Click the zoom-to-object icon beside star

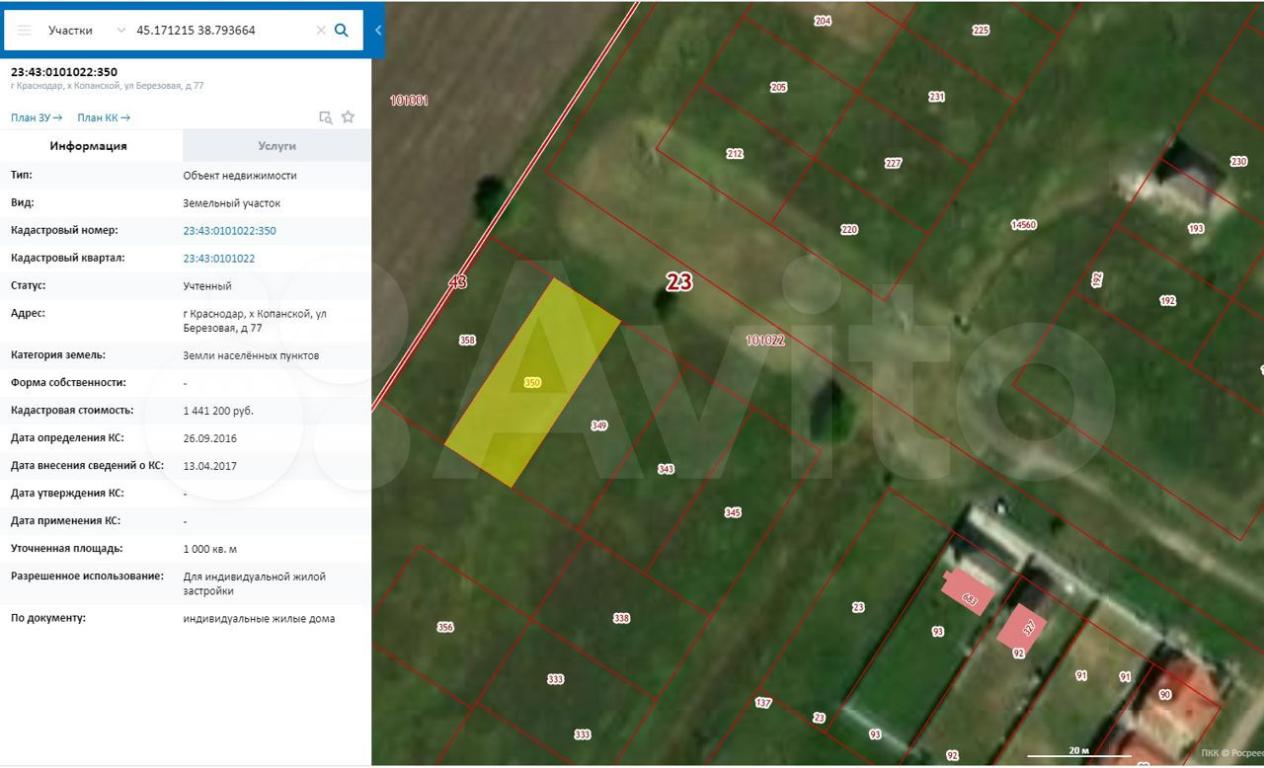point(325,117)
